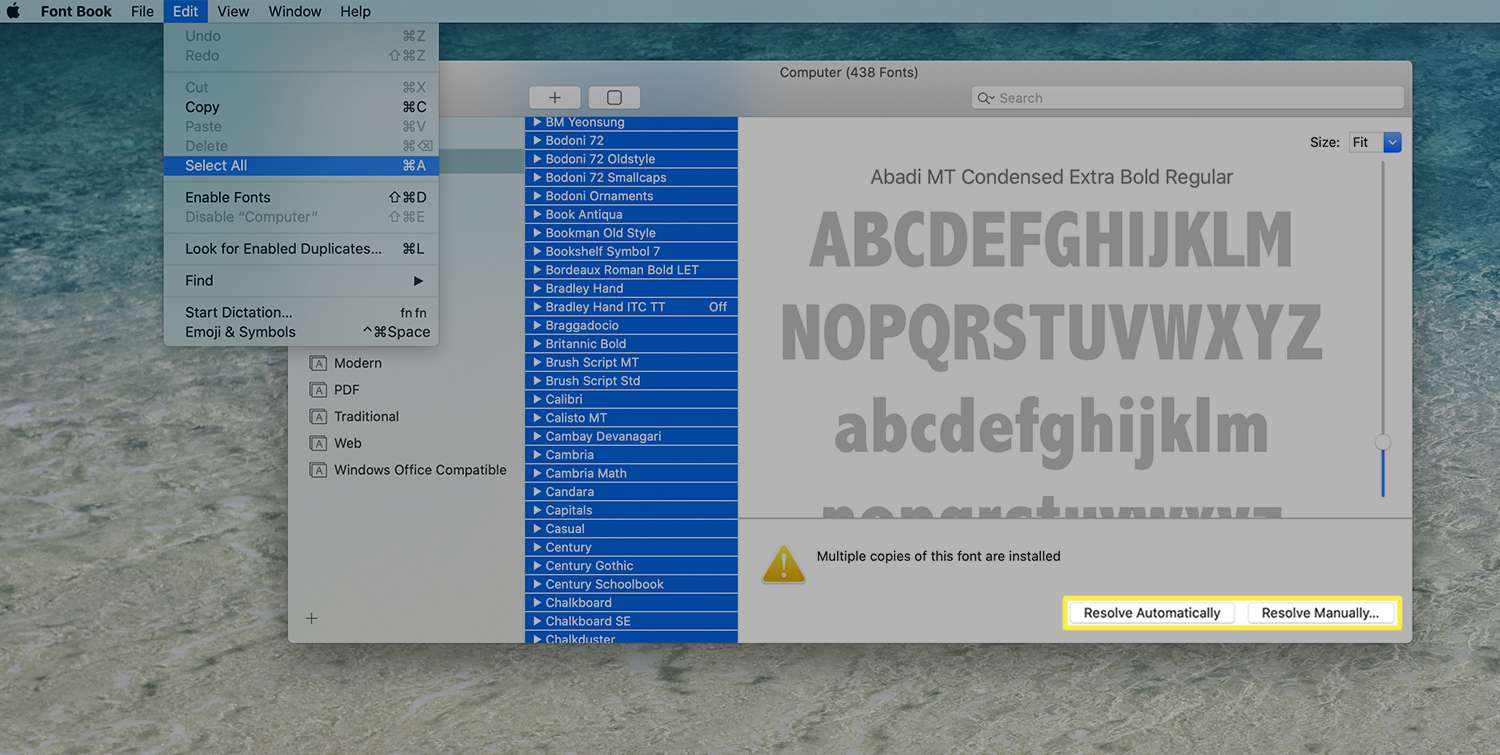Expand the Bradley Hand ITC TT family

[x=537, y=307]
